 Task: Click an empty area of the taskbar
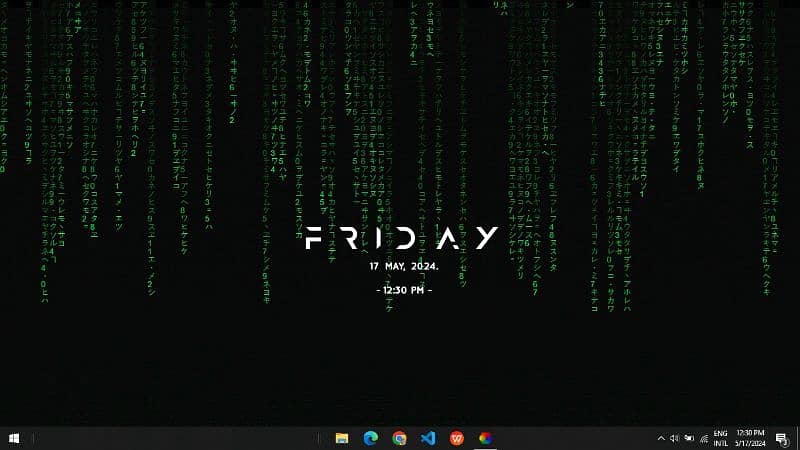pyautogui.click(x=200, y=438)
